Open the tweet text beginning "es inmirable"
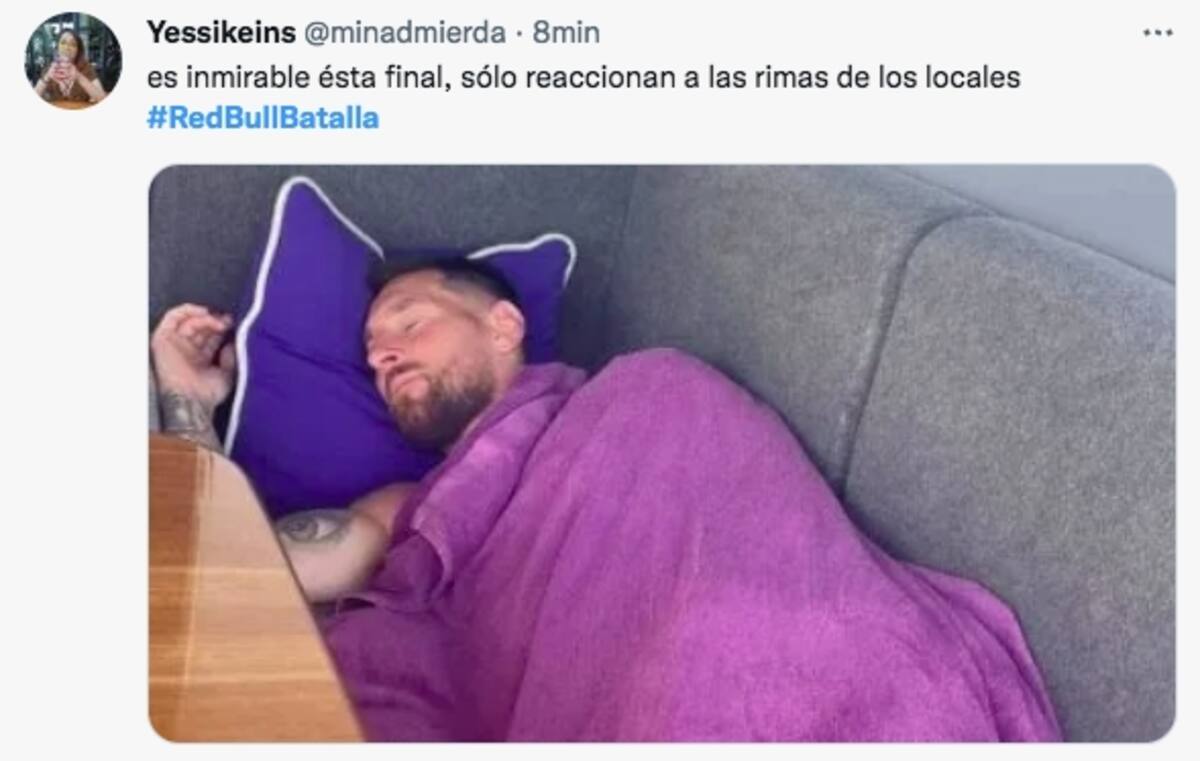This screenshot has height=761, width=1200. tap(584, 77)
